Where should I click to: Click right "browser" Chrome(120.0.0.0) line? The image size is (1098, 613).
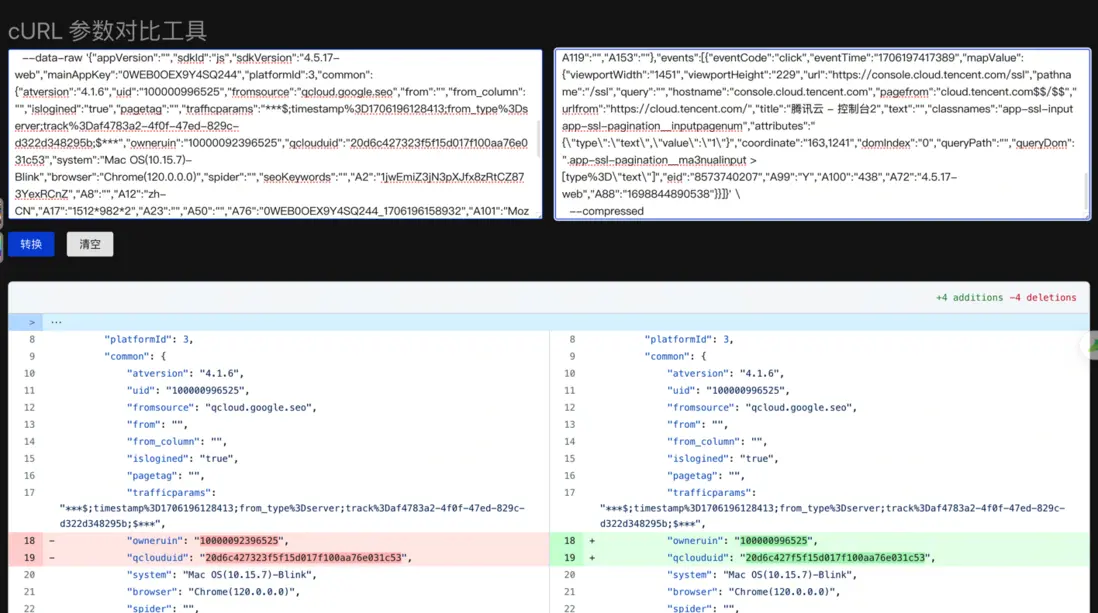tap(753, 592)
